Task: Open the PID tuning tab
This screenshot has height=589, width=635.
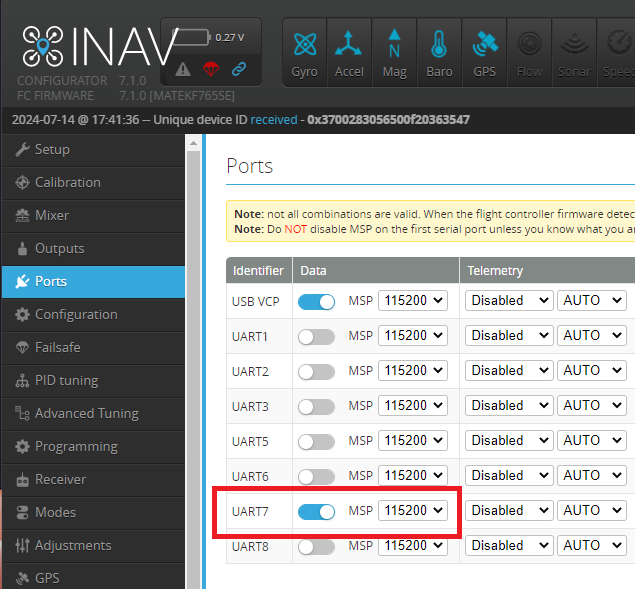Action: tap(94, 381)
